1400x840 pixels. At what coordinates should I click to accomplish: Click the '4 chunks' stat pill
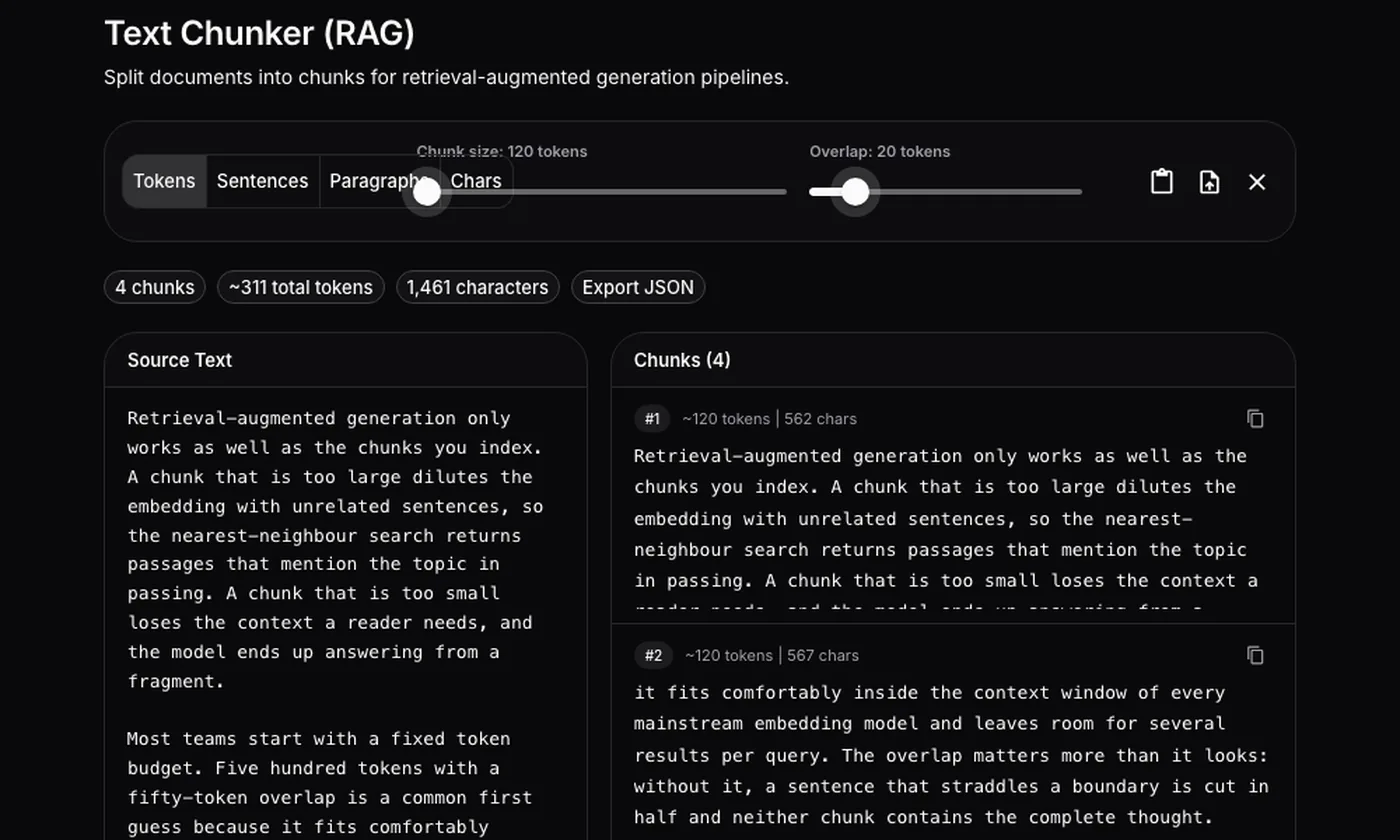155,287
